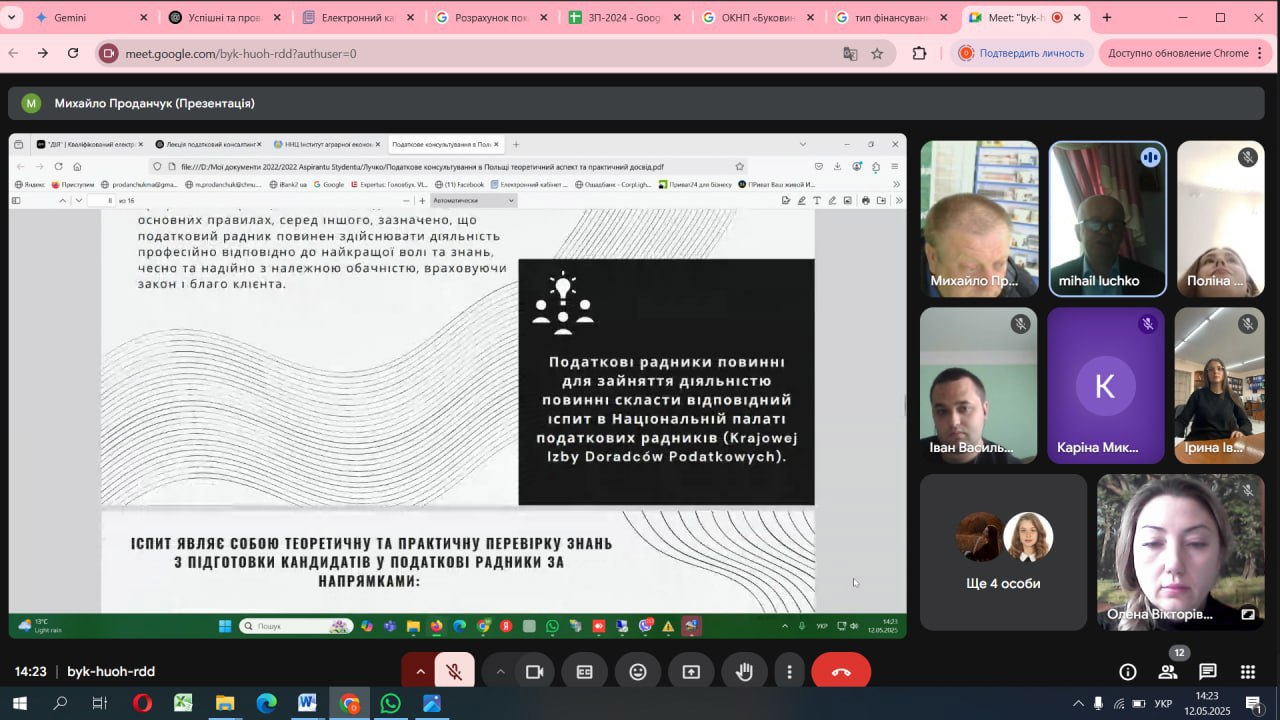Open Михайло Проданчук's video tile
Viewport: 1280px width, 720px height.
(x=979, y=219)
